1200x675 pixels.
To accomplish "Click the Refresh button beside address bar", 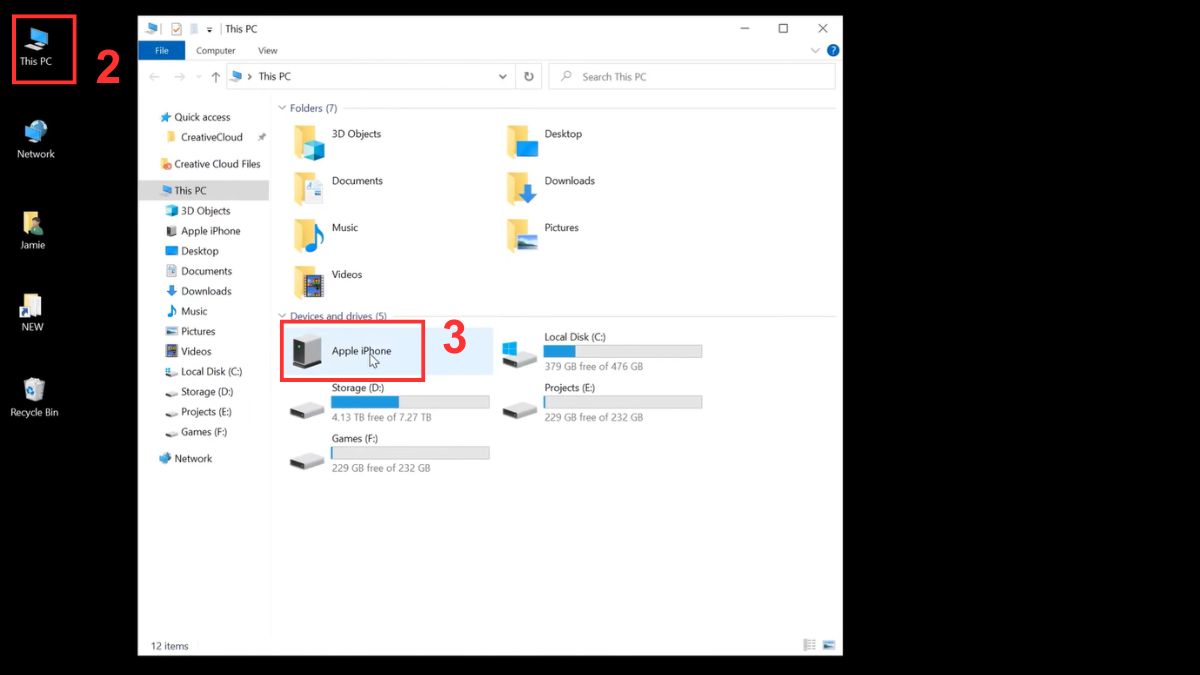I will 530,77.
